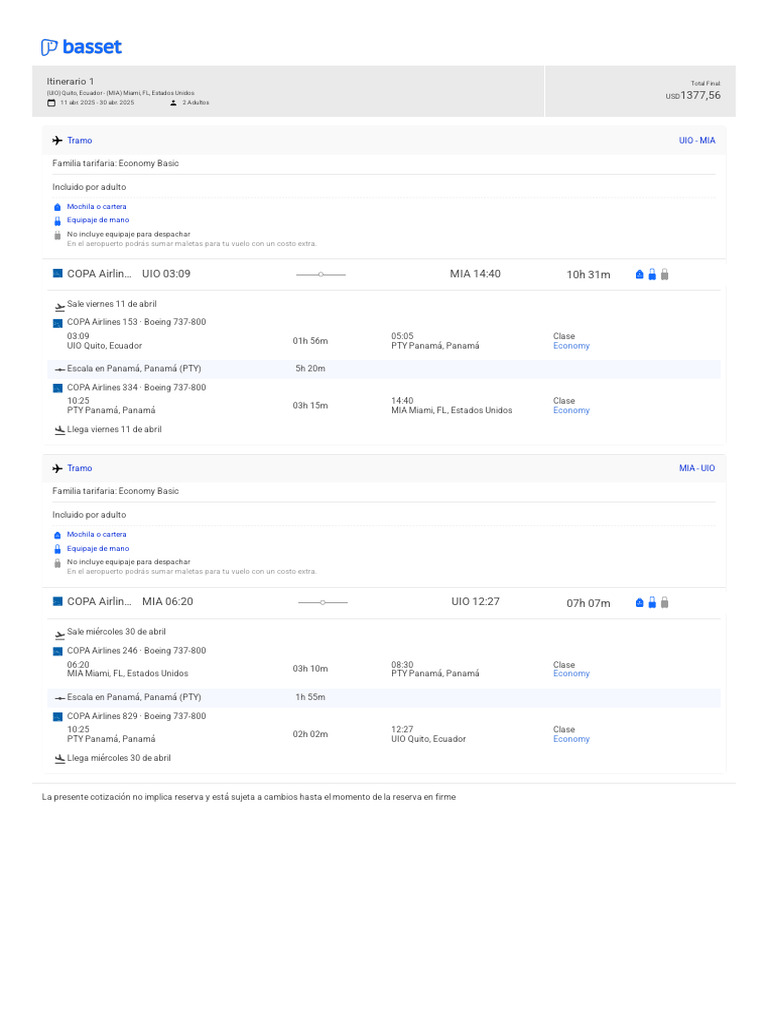
Task: Click landing icon beside Llega miércoles 30 de abril
Action: tap(59, 759)
